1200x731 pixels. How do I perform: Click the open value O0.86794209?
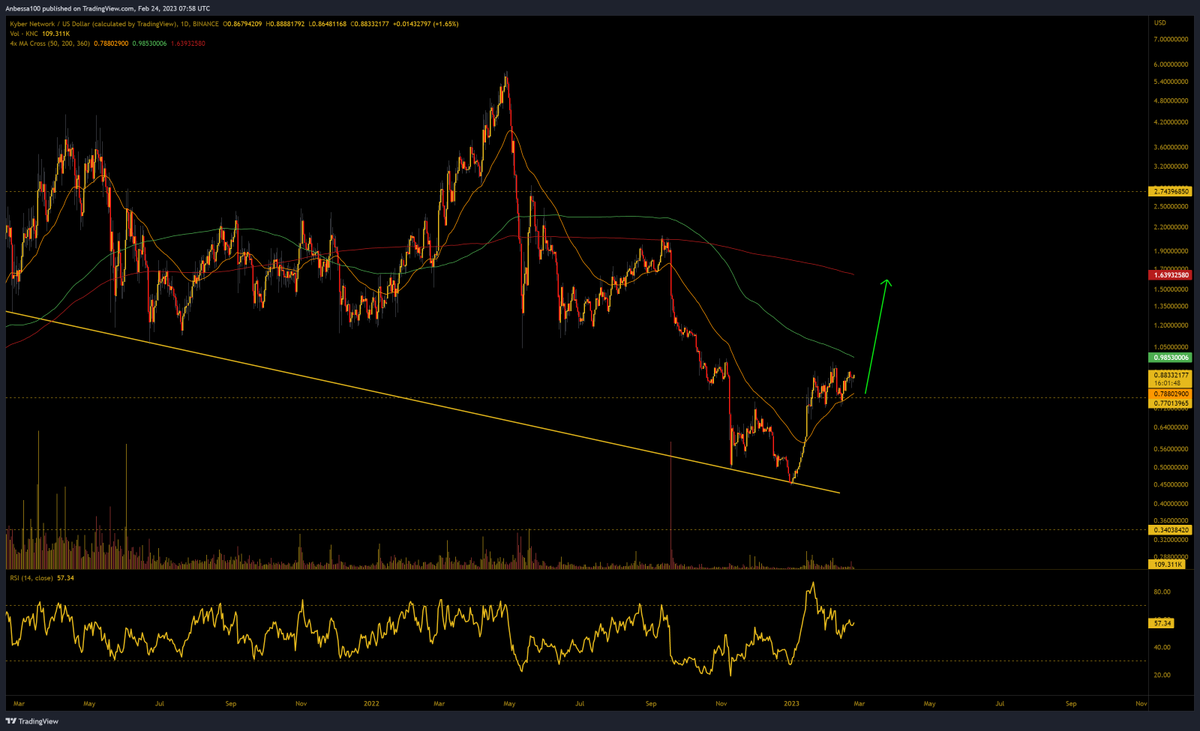tap(243, 24)
